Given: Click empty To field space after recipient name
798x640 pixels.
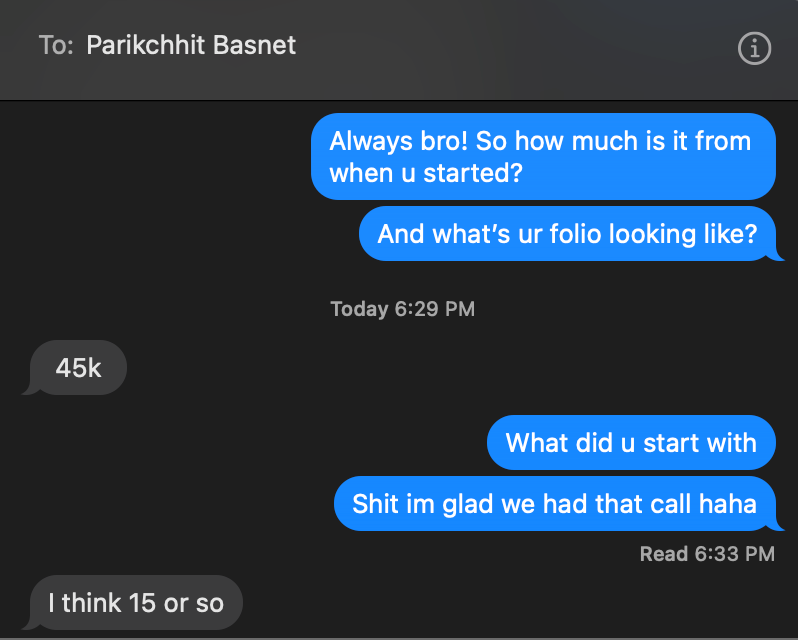Looking at the screenshot, I should pyautogui.click(x=509, y=45).
